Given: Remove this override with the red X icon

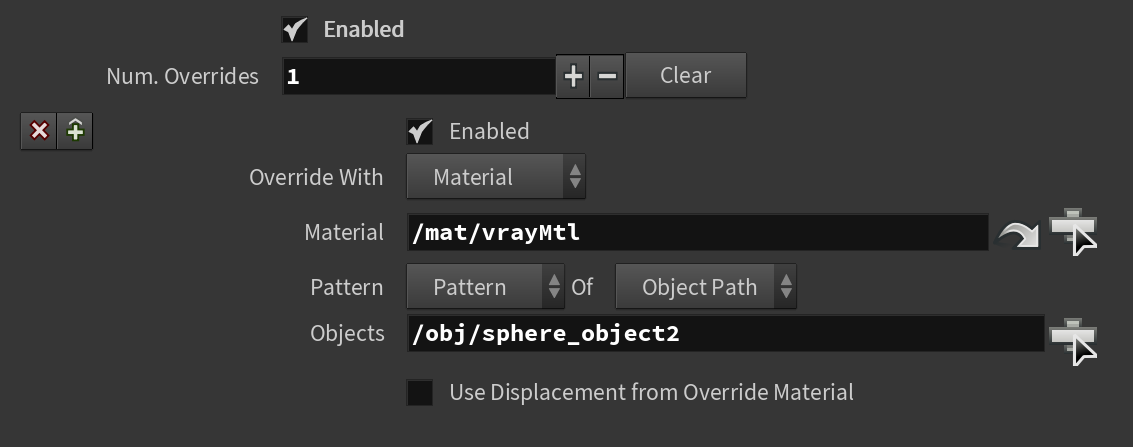Looking at the screenshot, I should [38, 131].
